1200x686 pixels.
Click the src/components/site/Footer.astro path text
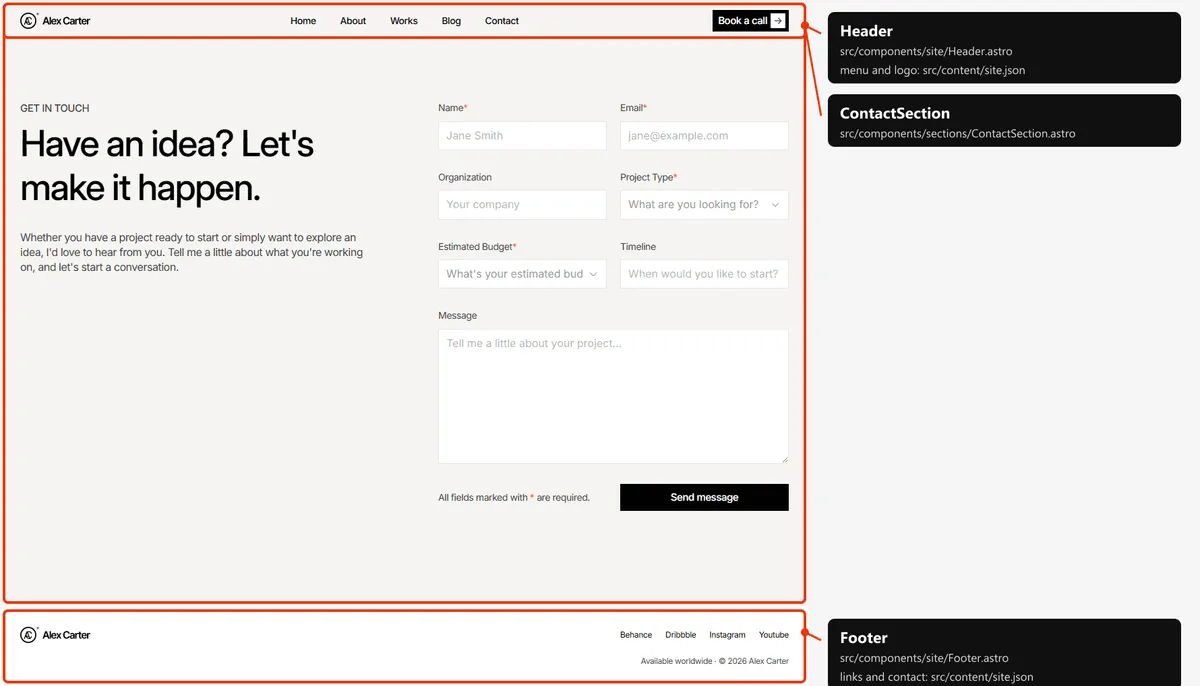pos(924,658)
